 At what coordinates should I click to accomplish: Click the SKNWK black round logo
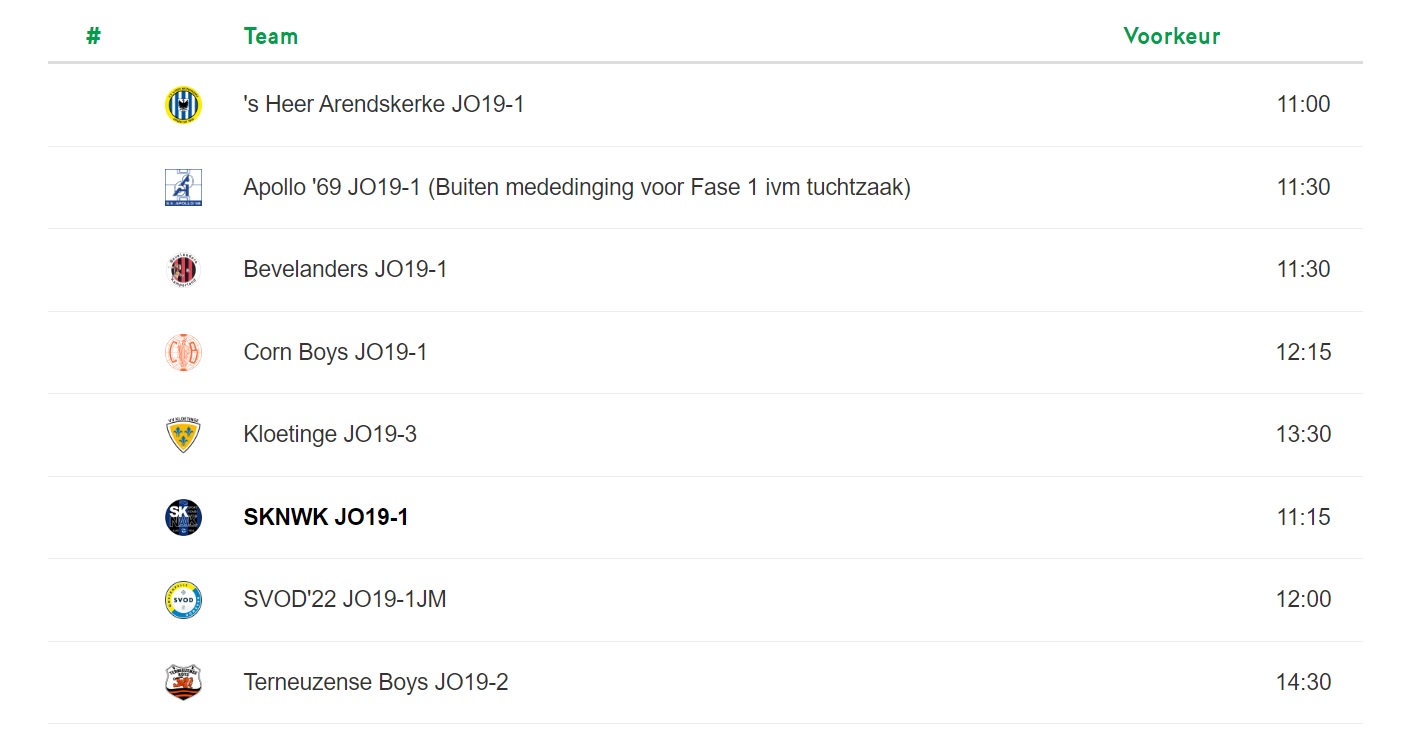tap(183, 517)
